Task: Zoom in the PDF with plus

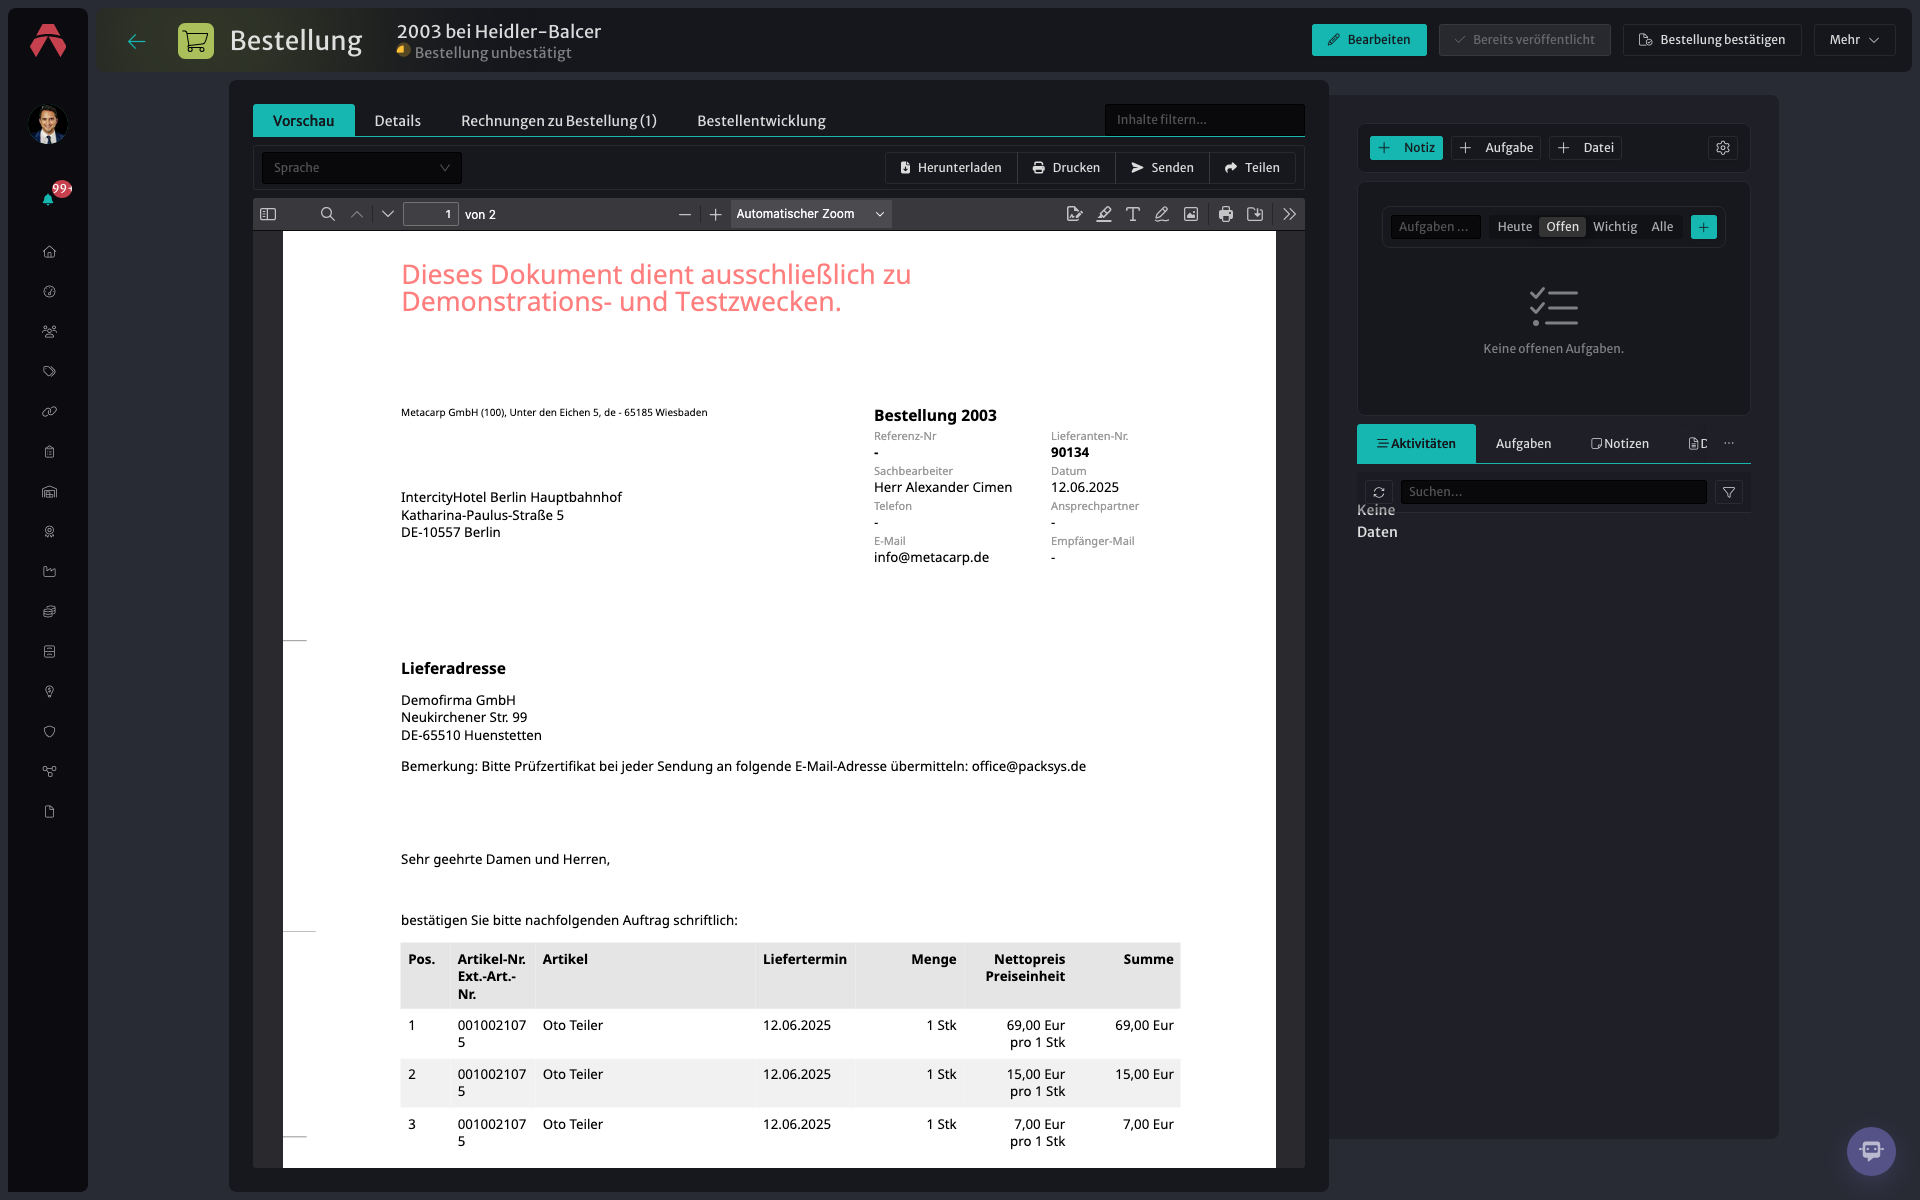Action: (715, 215)
